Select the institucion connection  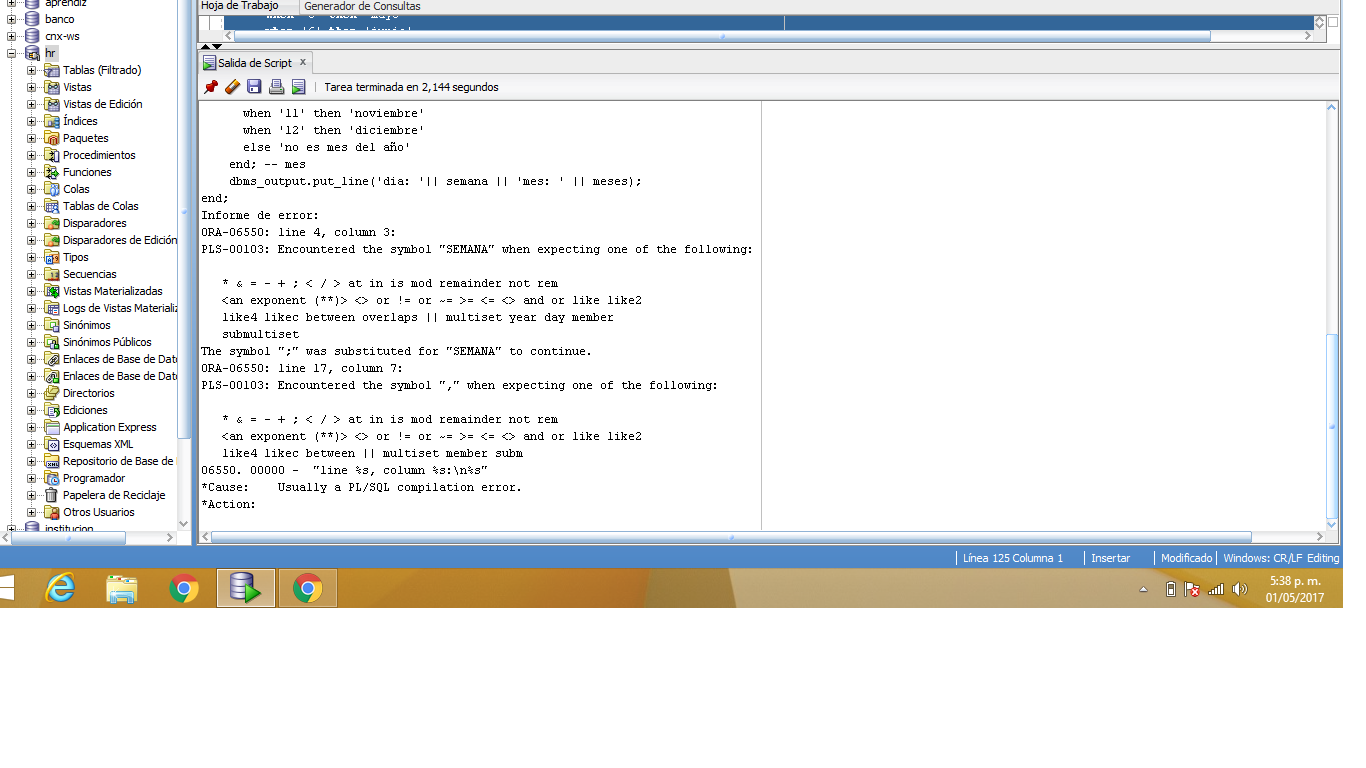[x=69, y=528]
